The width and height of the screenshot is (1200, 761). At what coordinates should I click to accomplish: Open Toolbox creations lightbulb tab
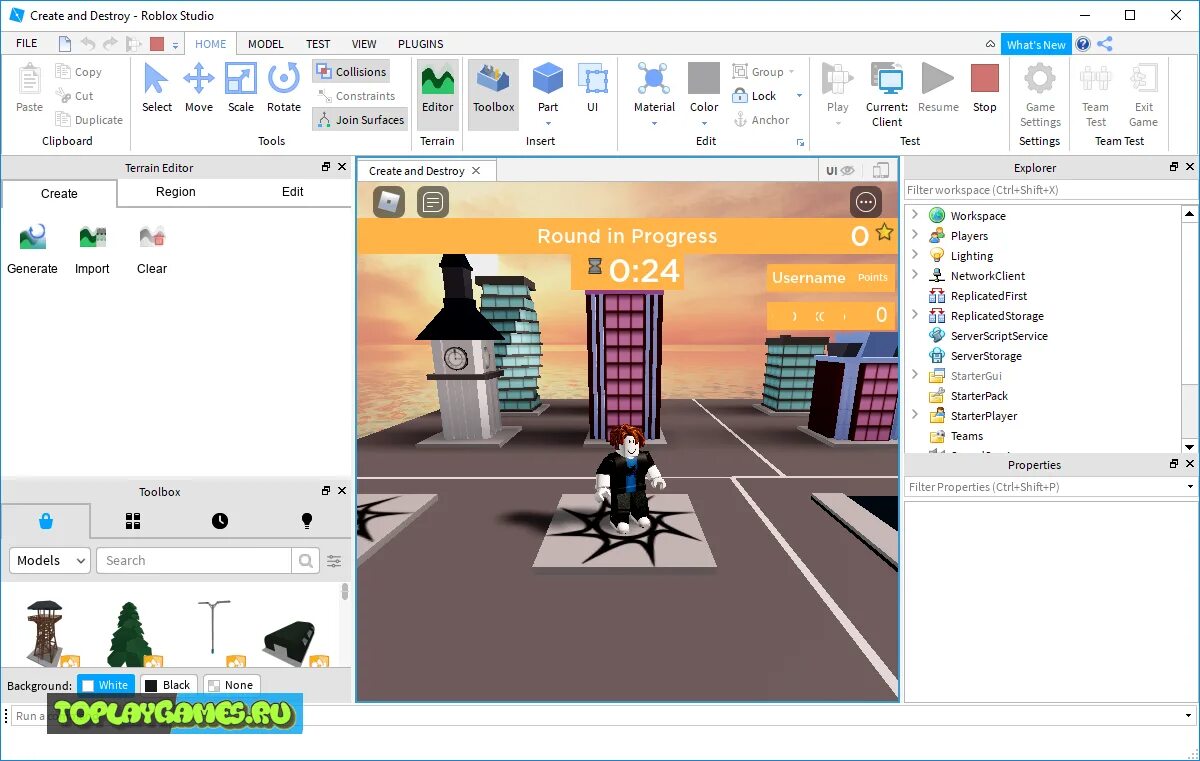(x=307, y=521)
